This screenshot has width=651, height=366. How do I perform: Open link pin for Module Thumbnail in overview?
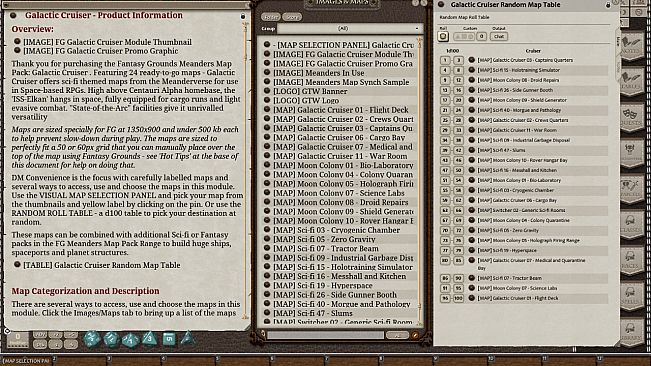click(x=17, y=41)
